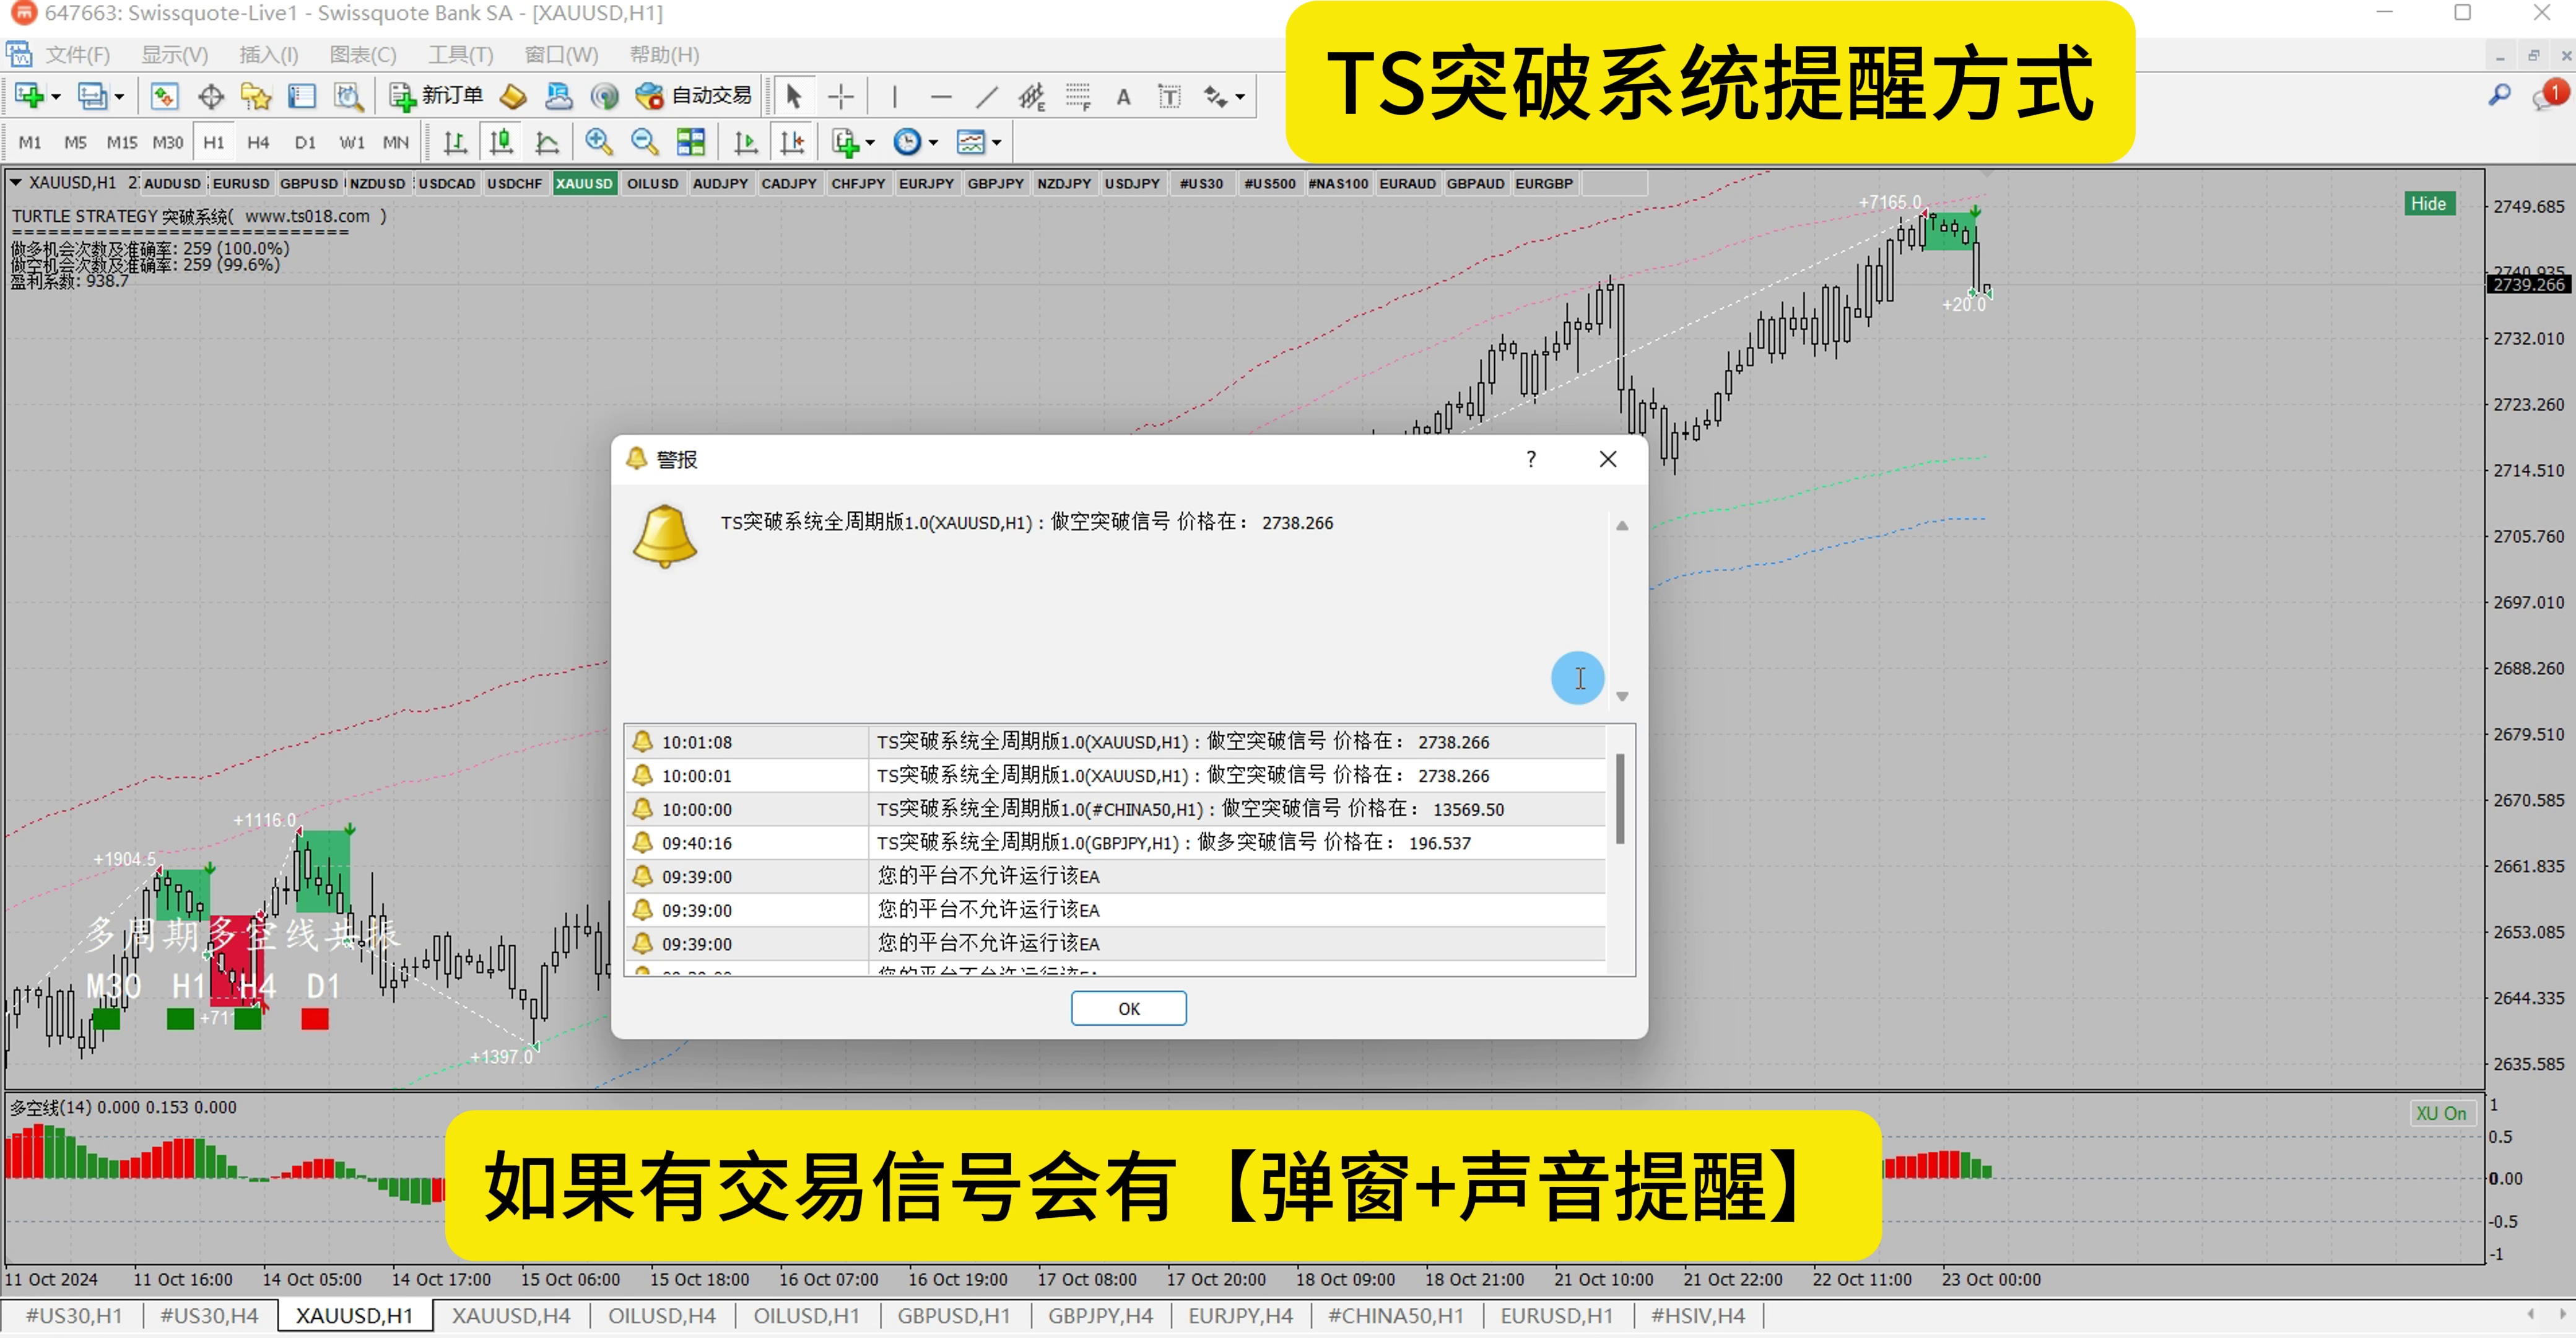This screenshot has width=2576, height=1338.
Task: Click the crosshair cursor tool
Action: tap(841, 97)
